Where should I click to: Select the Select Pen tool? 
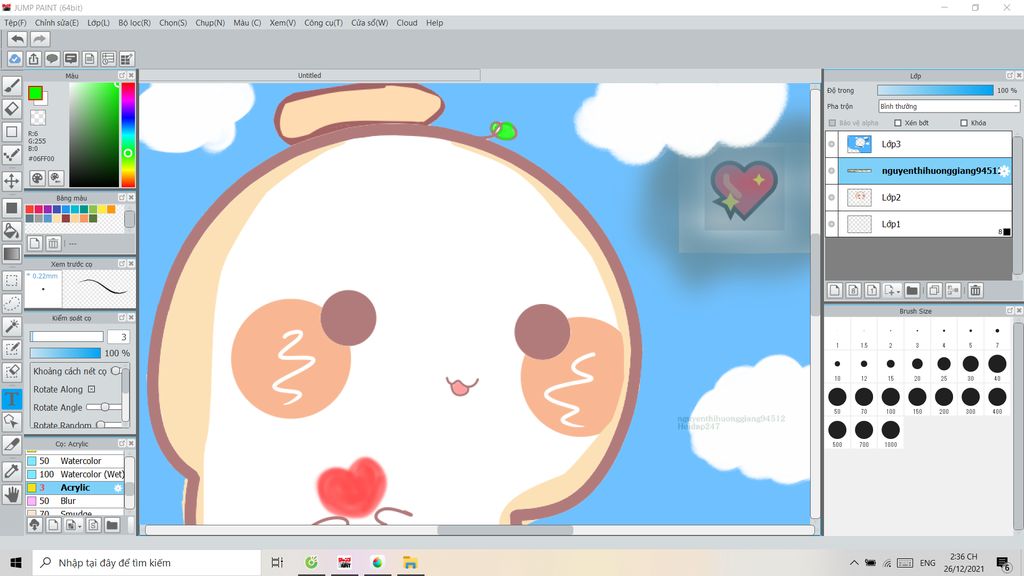(x=12, y=349)
